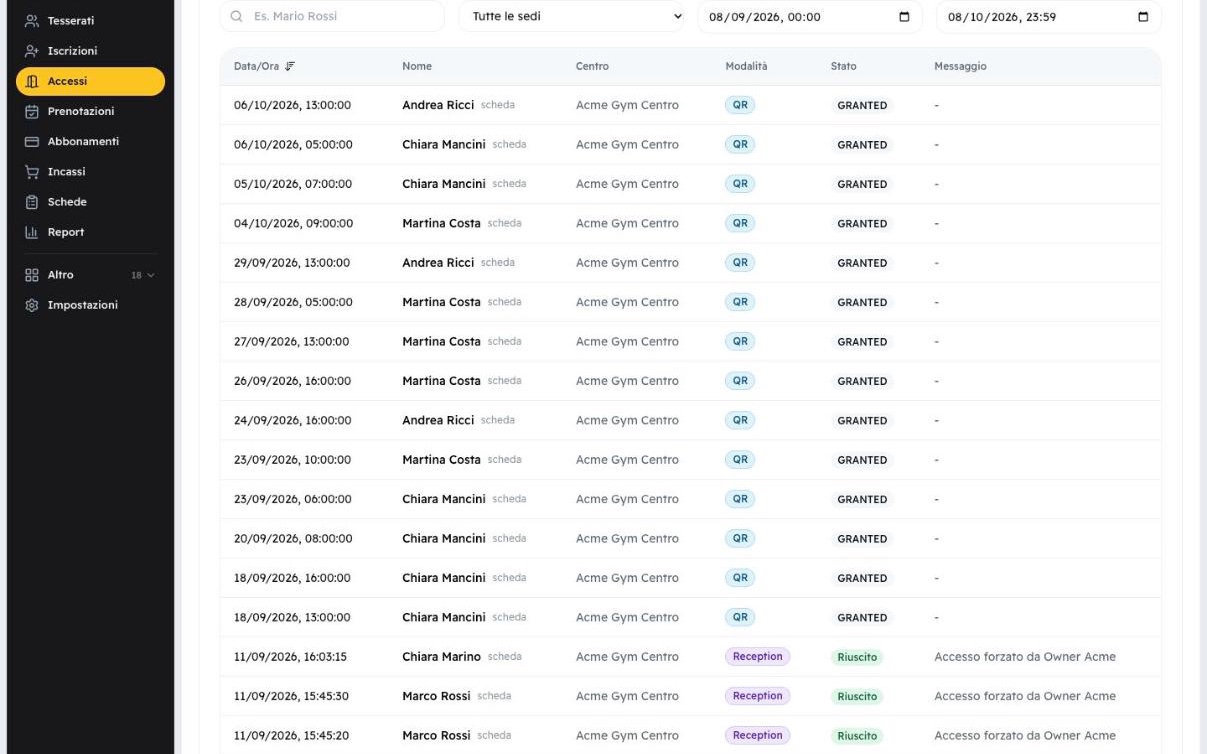Click Riuscito status on Chiara Marino row
The image size is (1207, 754).
(x=857, y=657)
